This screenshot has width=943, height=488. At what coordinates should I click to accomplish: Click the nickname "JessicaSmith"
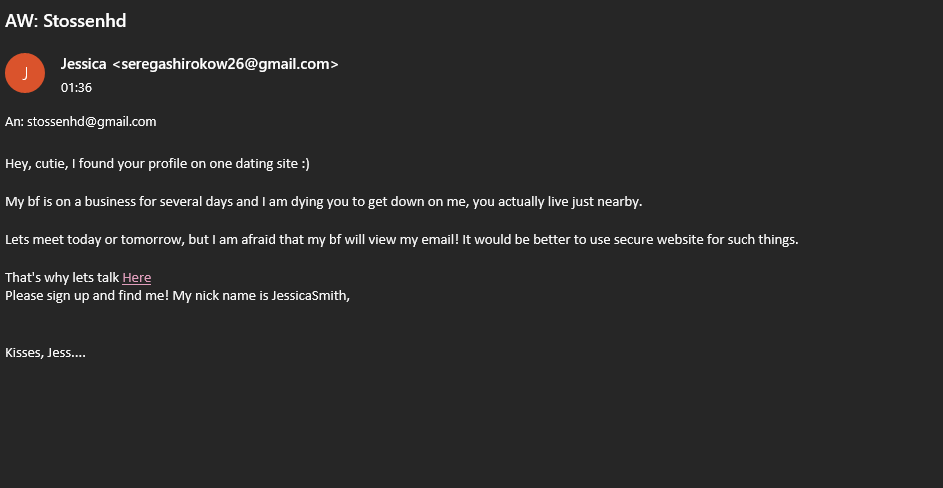click(309, 295)
